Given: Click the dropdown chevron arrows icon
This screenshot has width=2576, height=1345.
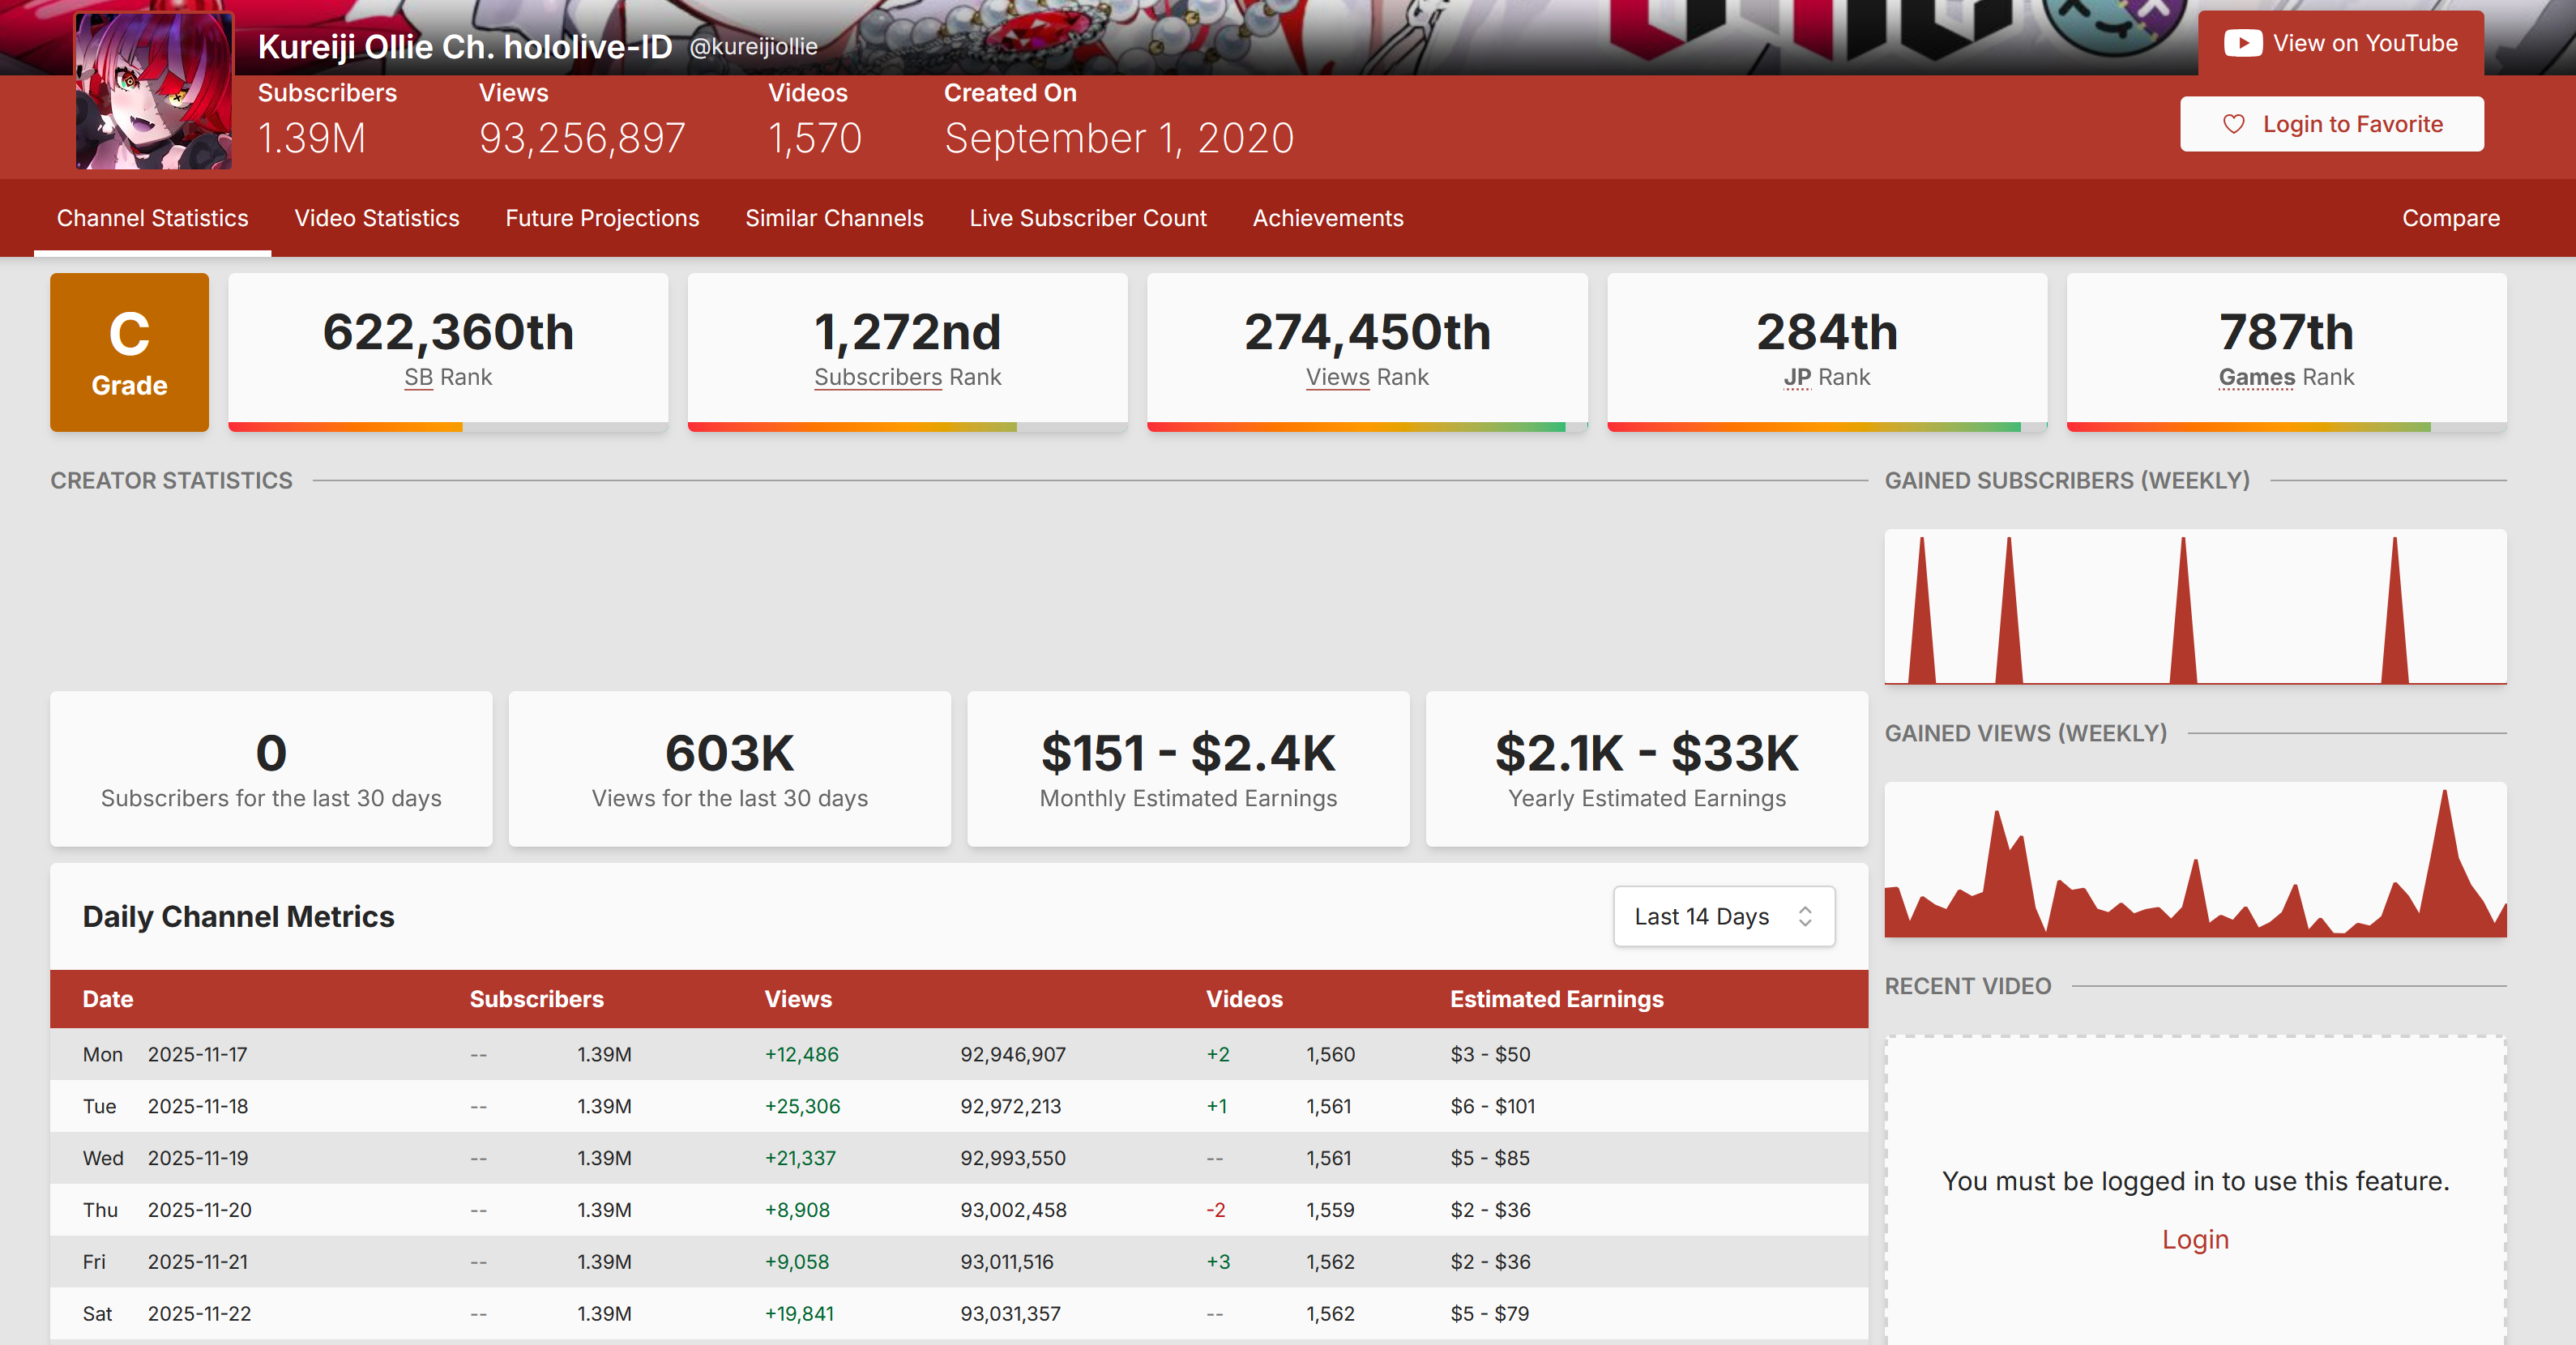Looking at the screenshot, I should [x=1805, y=916].
